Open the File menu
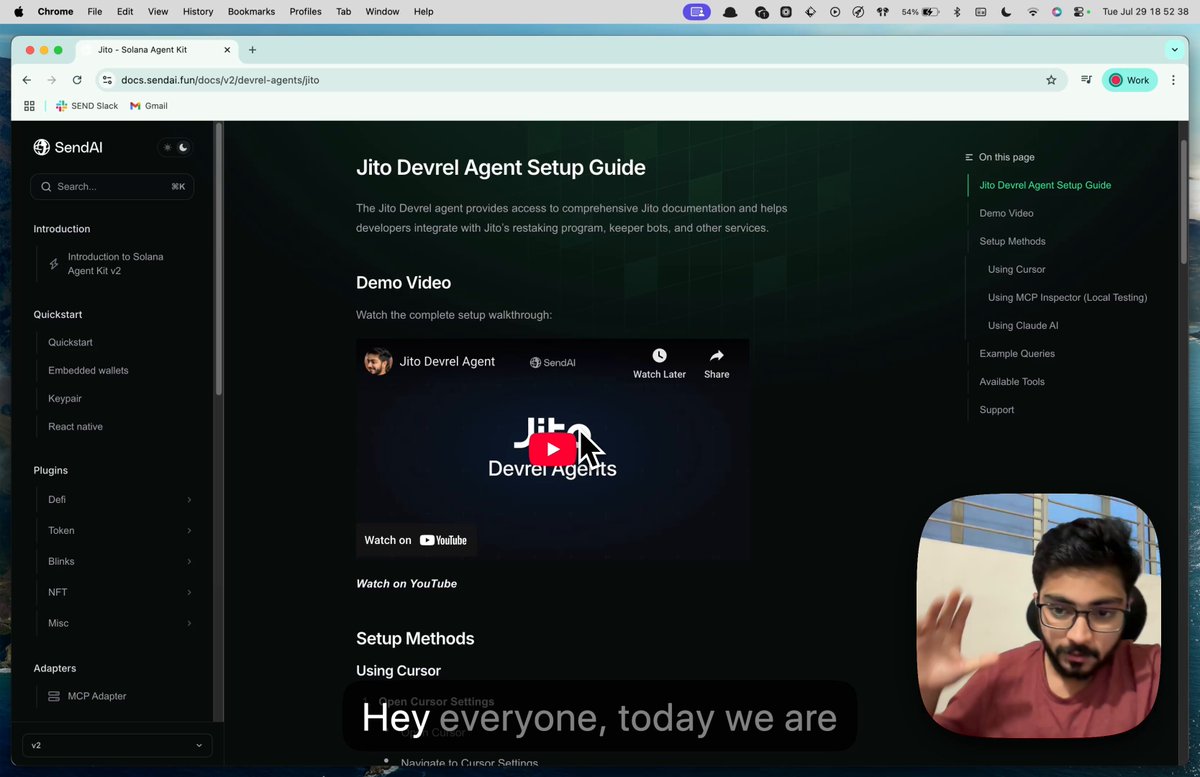The width and height of the screenshot is (1200, 777). 94,12
